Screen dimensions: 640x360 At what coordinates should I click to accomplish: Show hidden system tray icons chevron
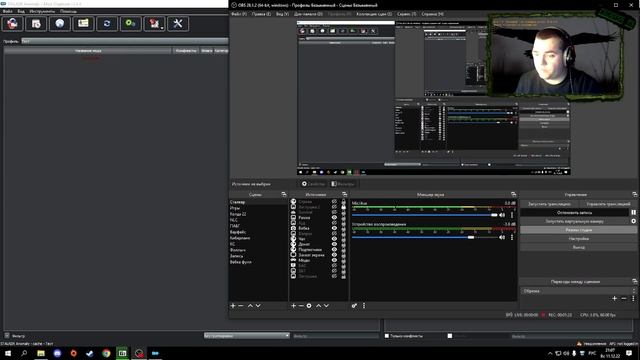pyautogui.click(x=550, y=353)
